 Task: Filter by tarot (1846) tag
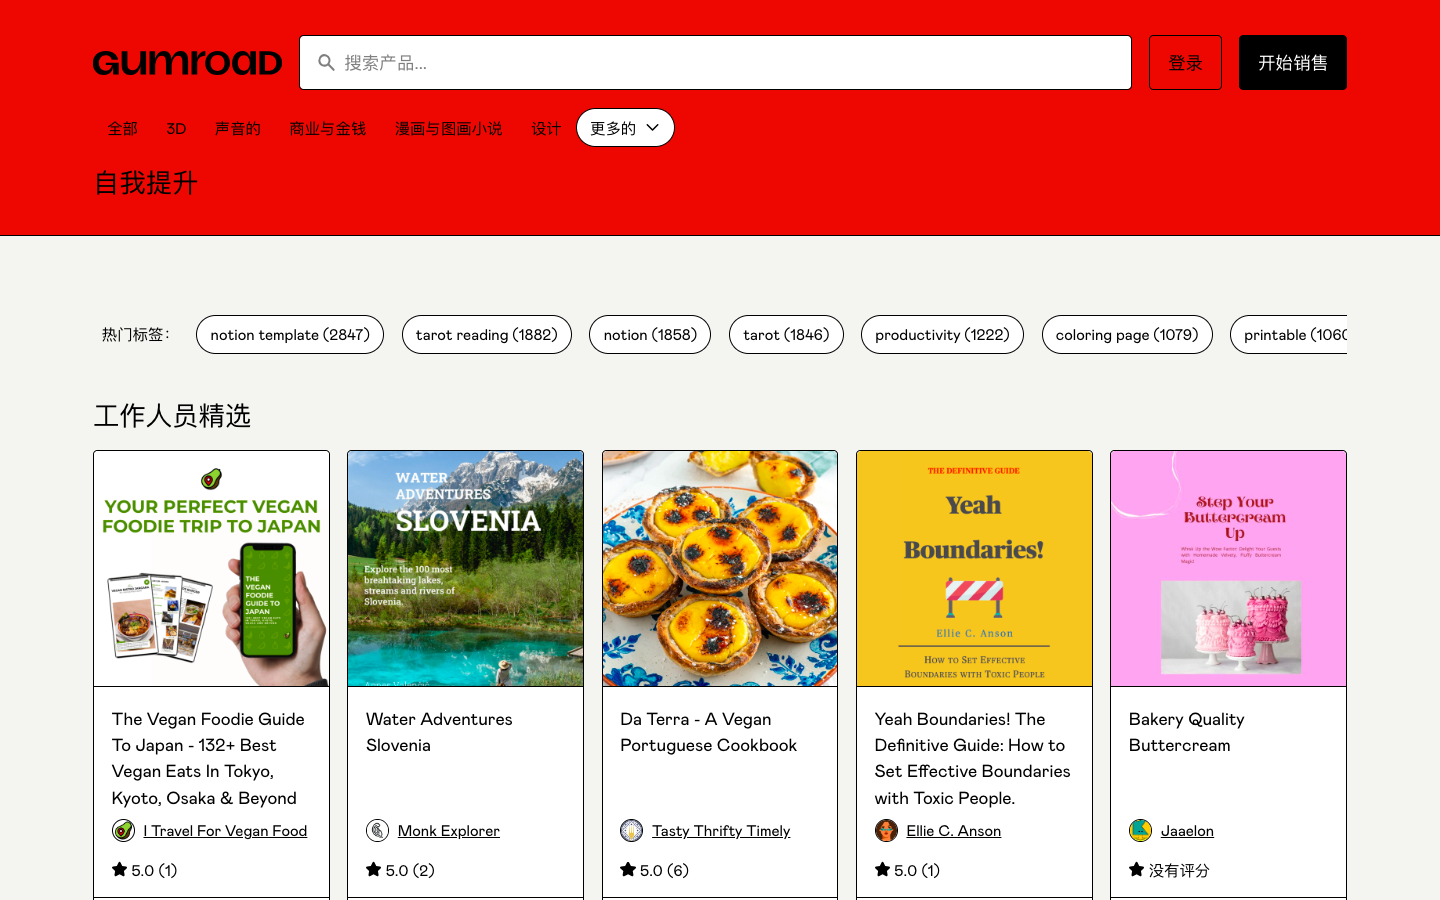786,334
